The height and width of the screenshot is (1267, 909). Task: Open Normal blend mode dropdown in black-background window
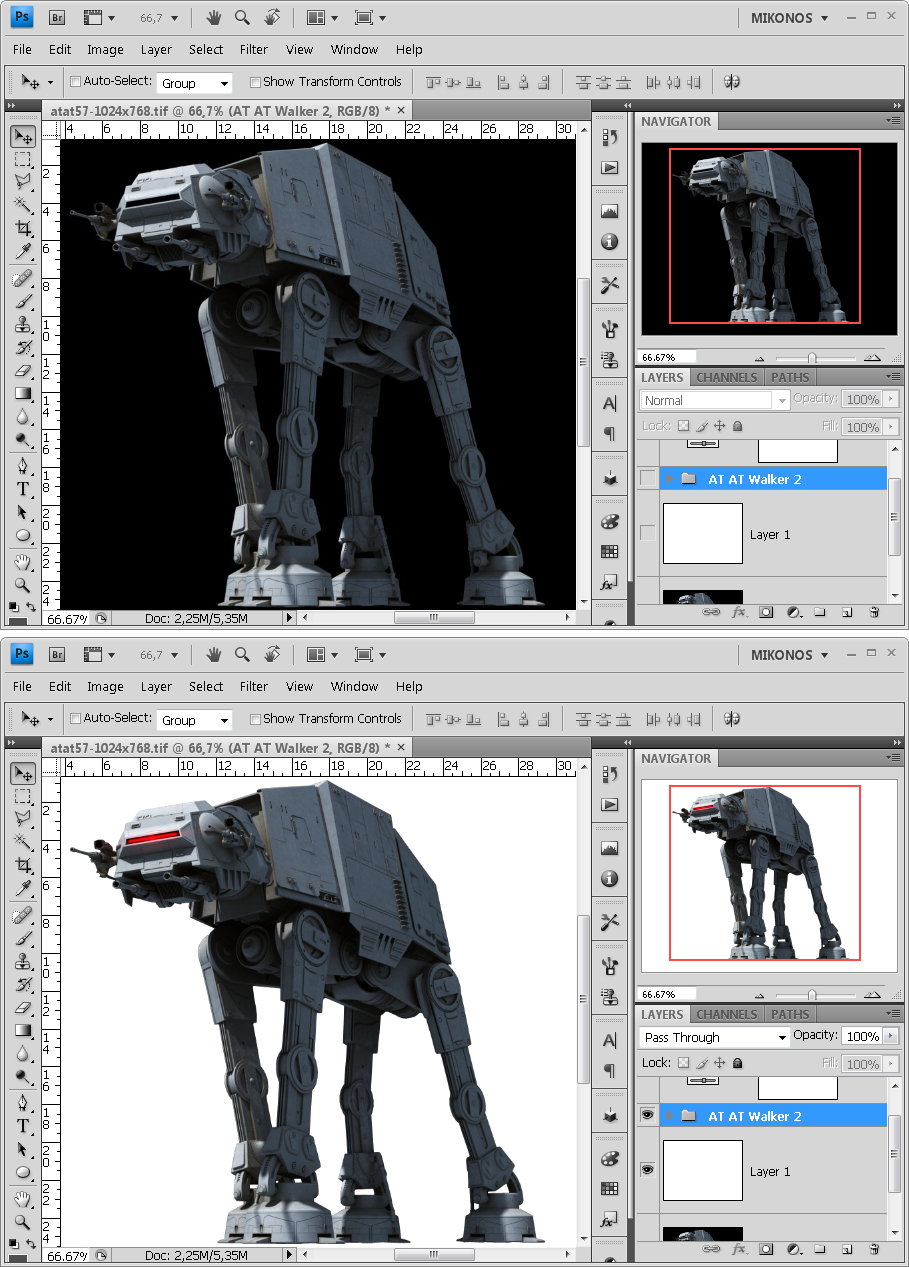coord(714,400)
